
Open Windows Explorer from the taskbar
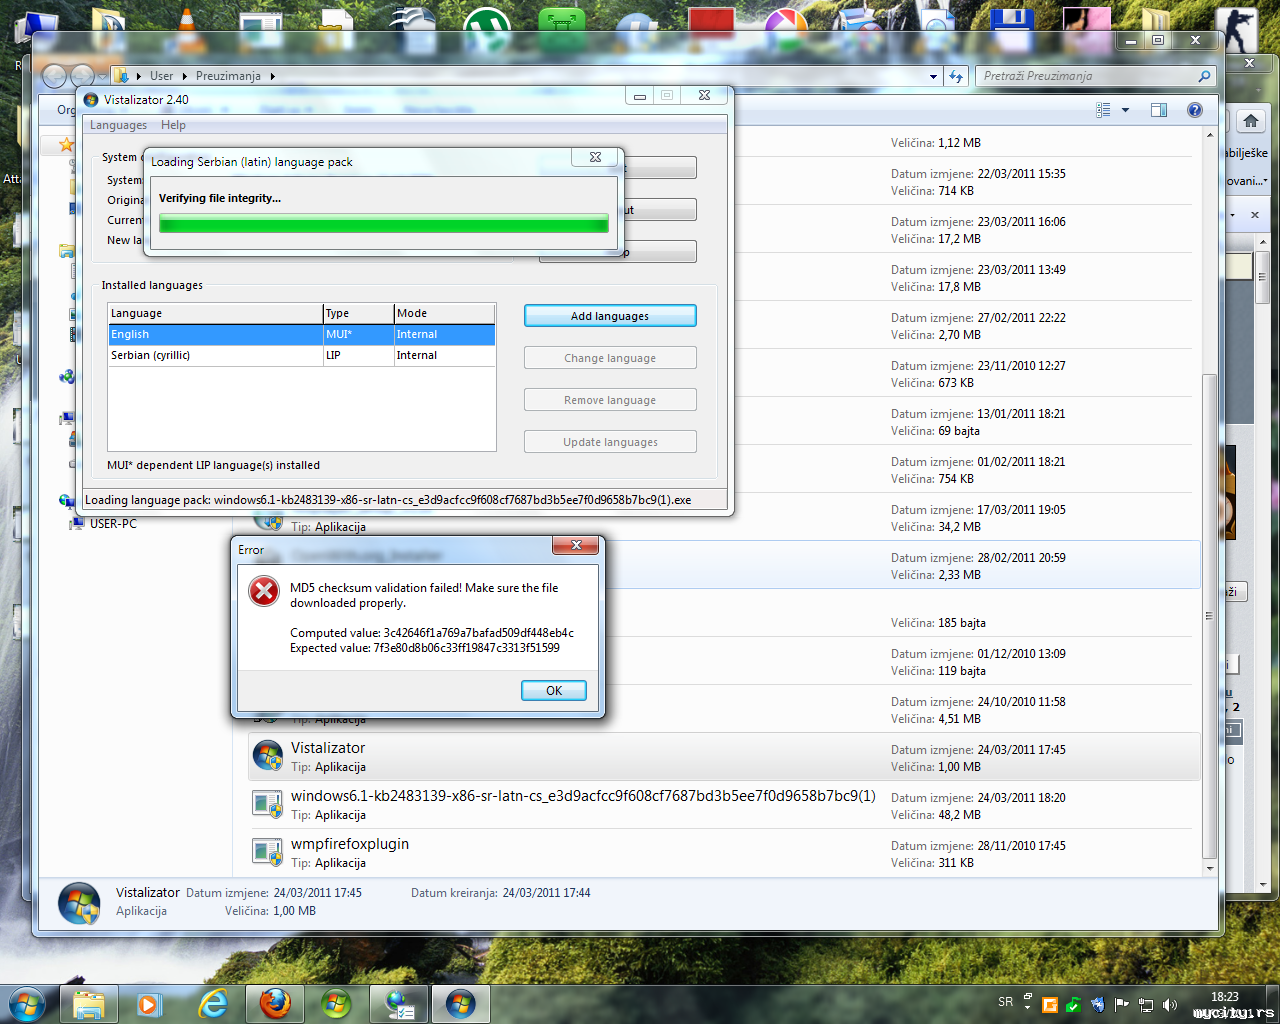tap(89, 1003)
